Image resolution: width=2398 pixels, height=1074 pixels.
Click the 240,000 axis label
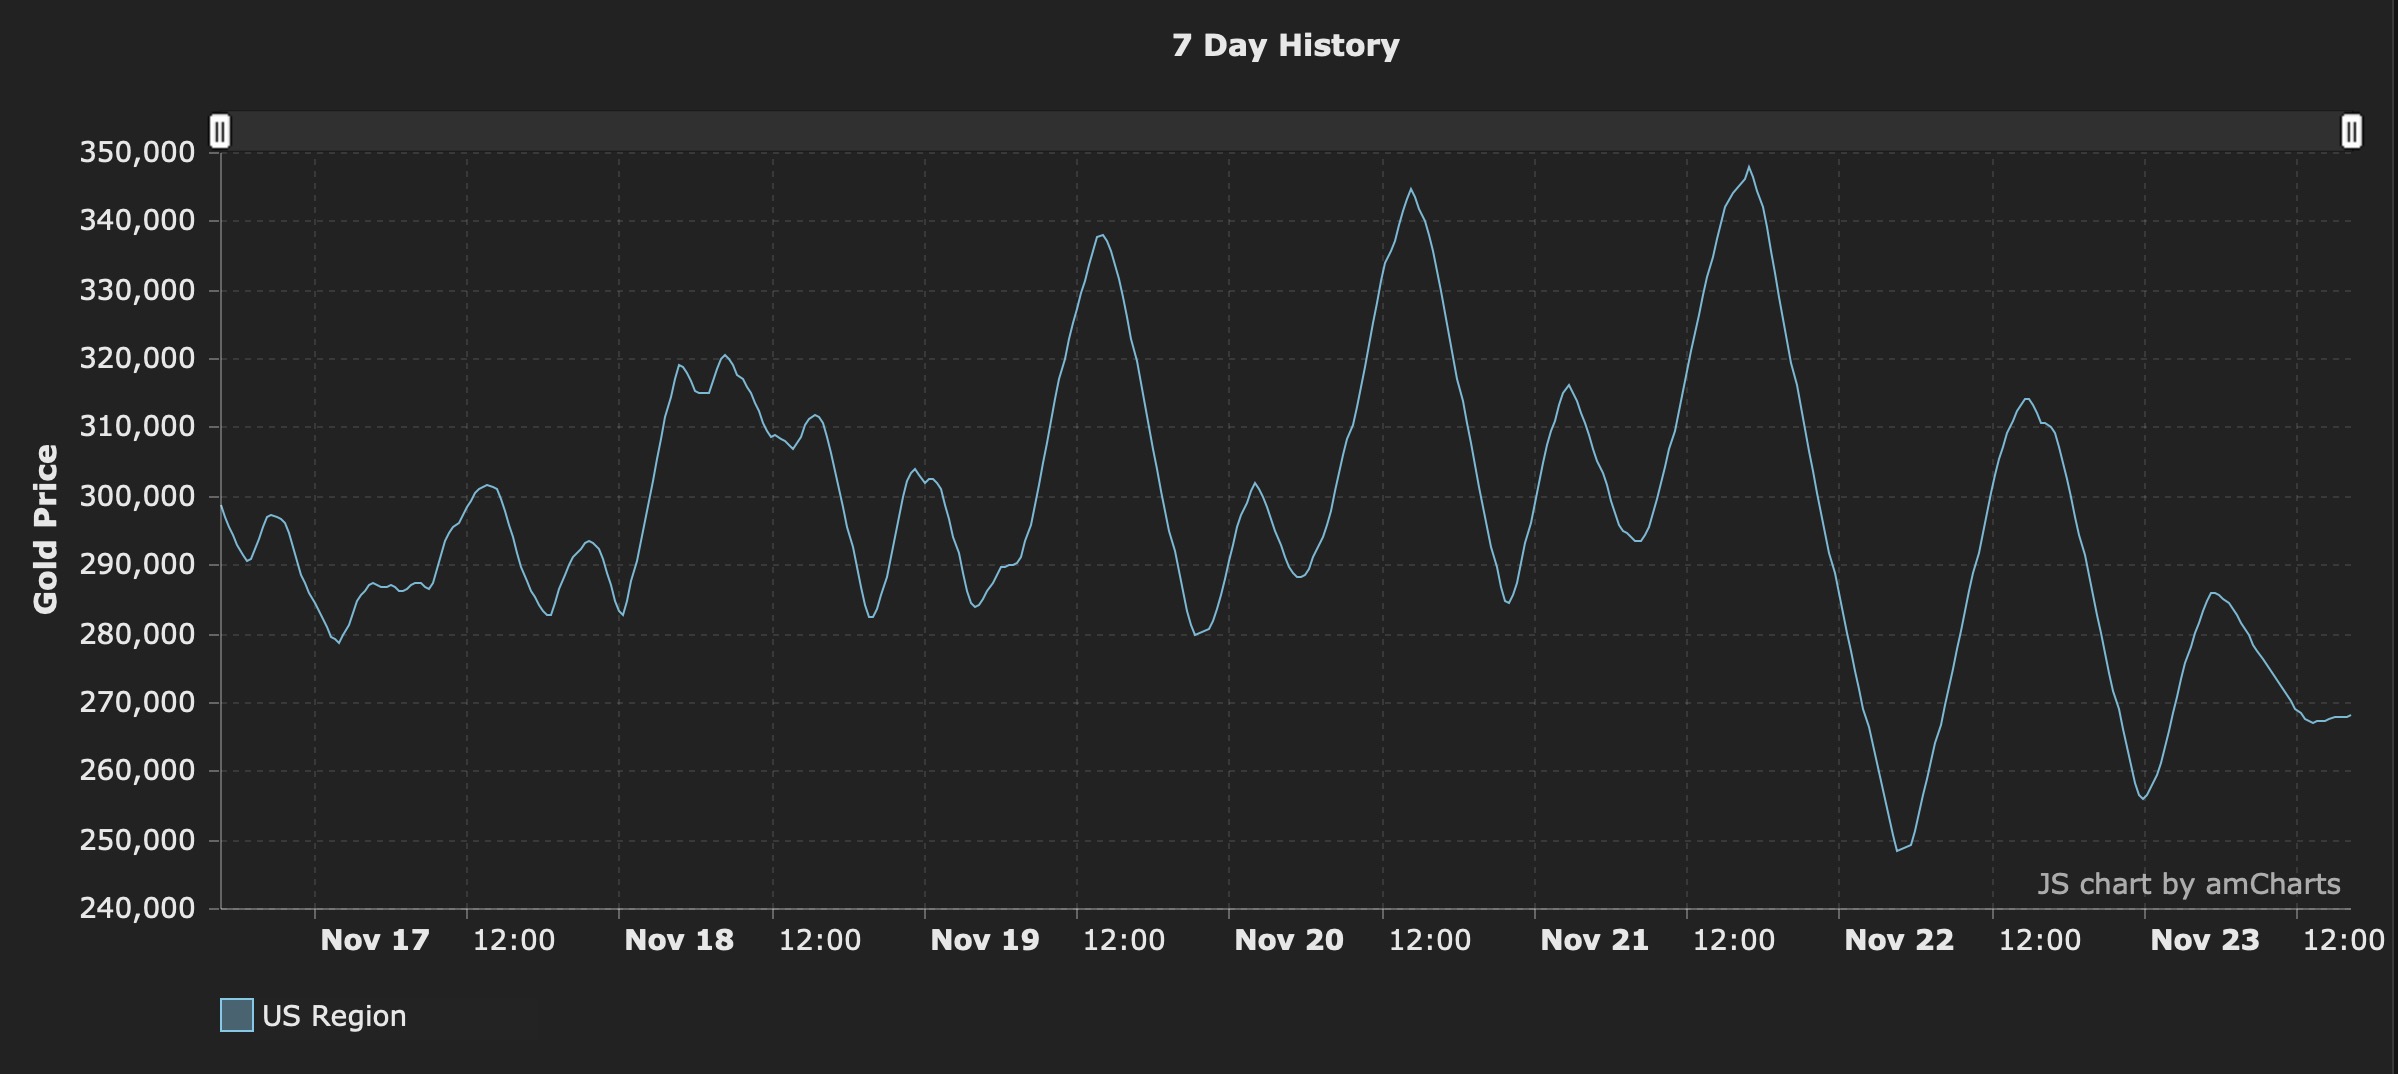click(x=137, y=908)
